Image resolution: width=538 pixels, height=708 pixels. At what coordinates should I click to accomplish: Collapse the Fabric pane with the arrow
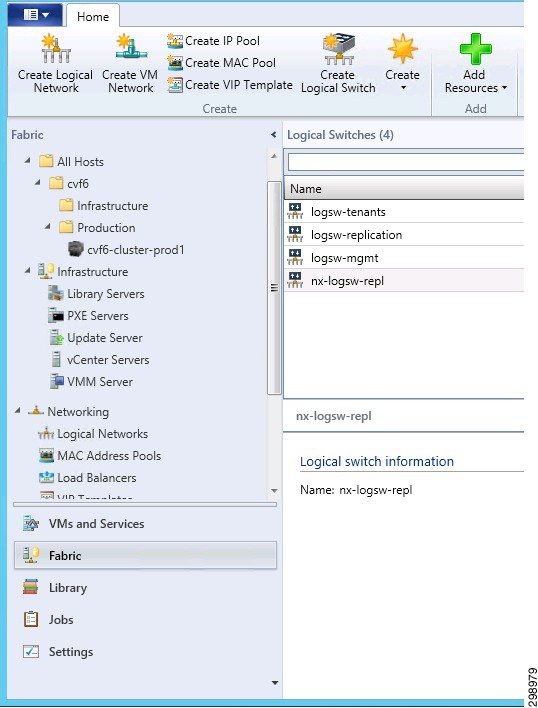click(x=274, y=135)
